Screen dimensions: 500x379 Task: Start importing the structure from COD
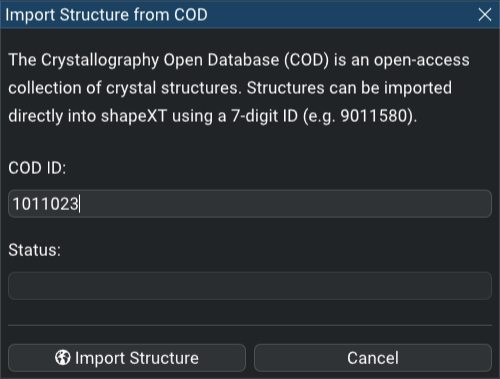pyautogui.click(x=127, y=358)
